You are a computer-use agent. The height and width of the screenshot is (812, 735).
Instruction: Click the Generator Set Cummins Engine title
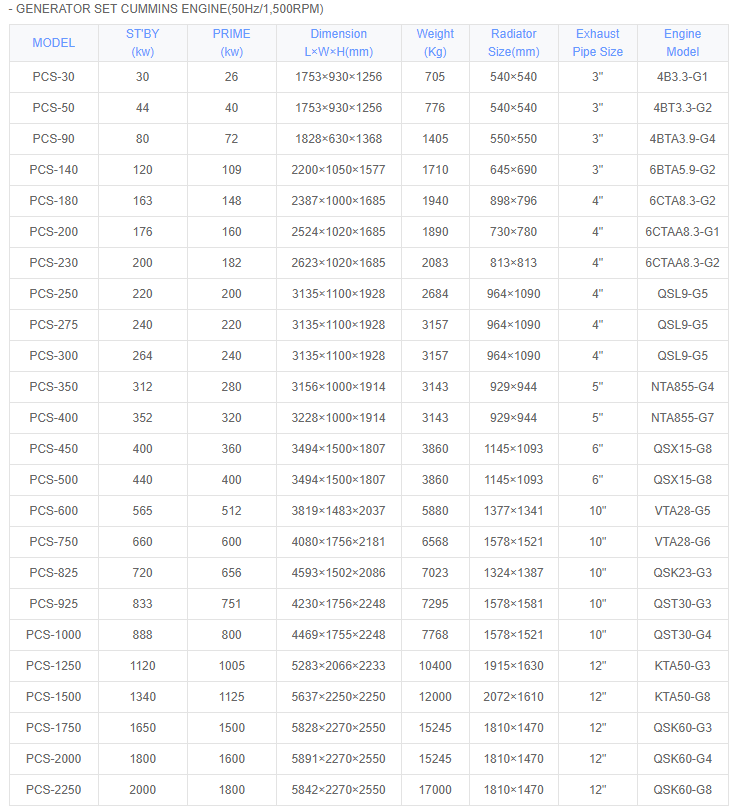(166, 9)
